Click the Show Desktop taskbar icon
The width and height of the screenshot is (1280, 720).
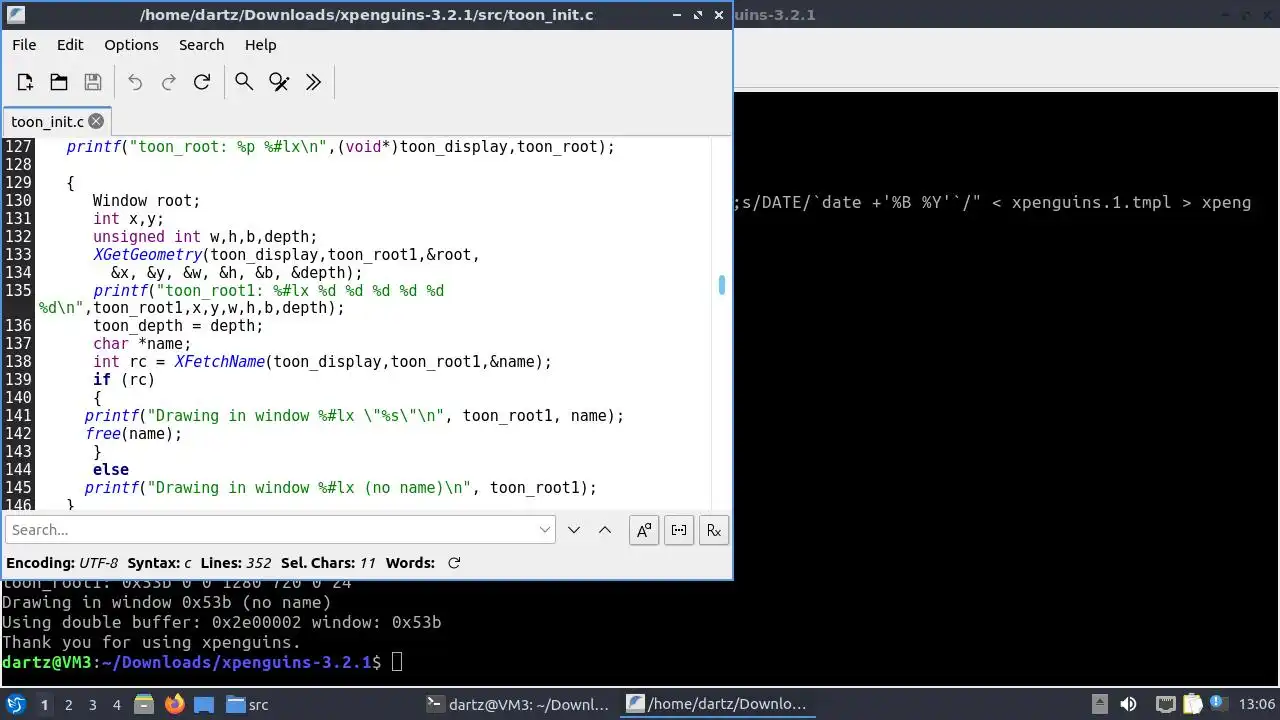pyautogui.click(x=204, y=705)
